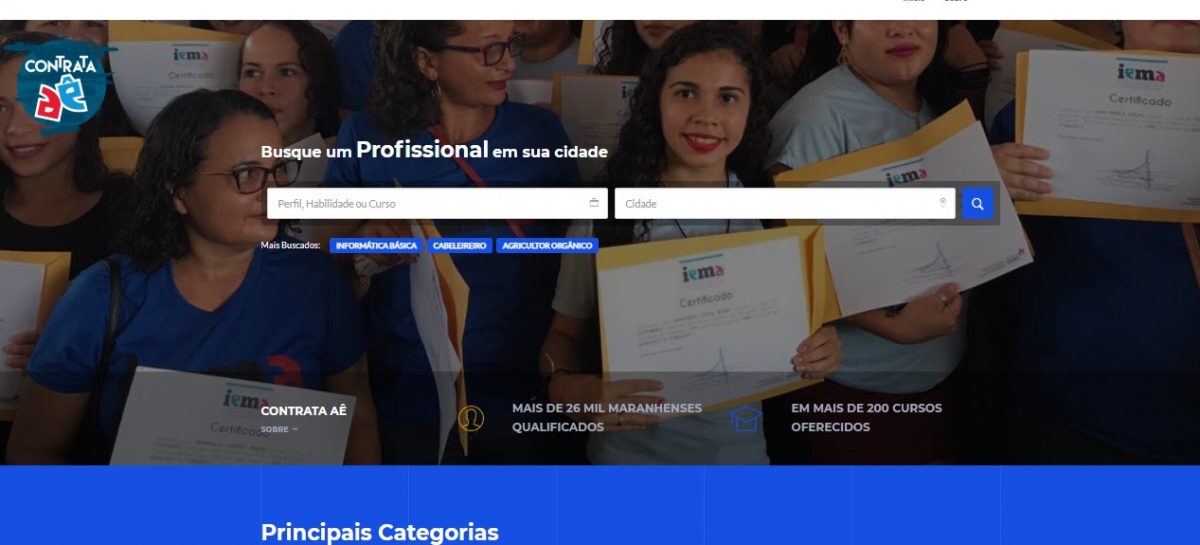The image size is (1200, 545).
Task: Click the blue magnifier search button
Action: point(978,204)
